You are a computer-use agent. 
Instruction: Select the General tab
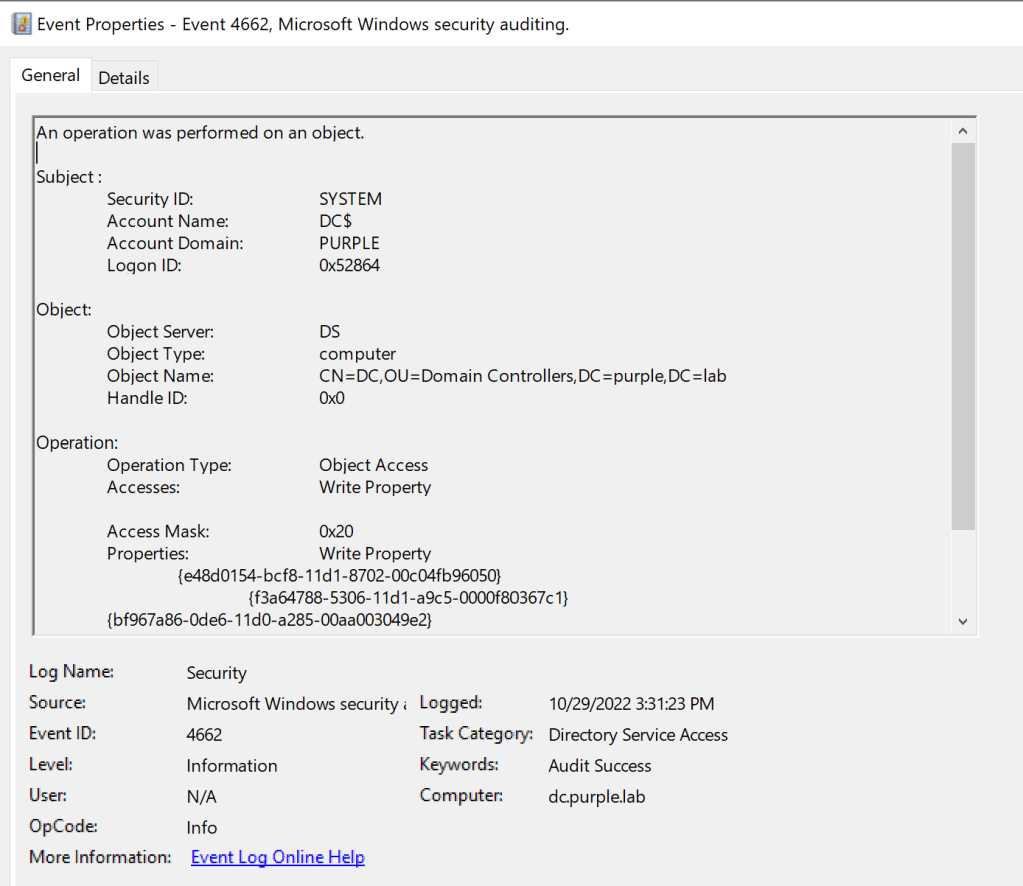(50, 75)
